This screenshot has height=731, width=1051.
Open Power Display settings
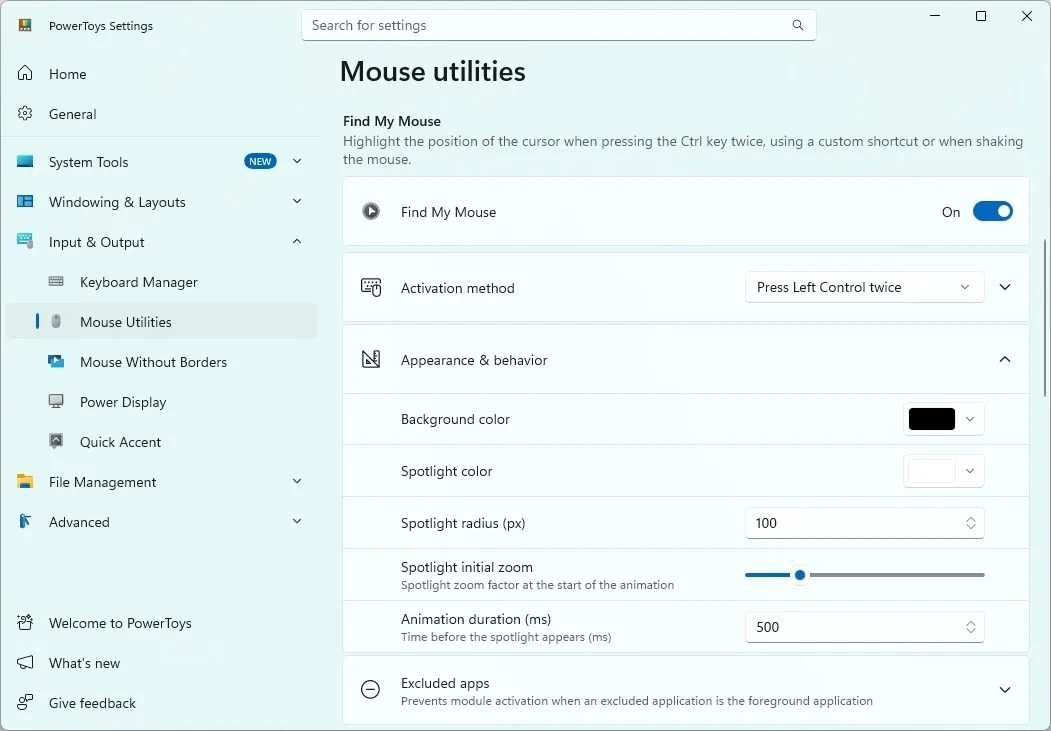(x=161, y=402)
